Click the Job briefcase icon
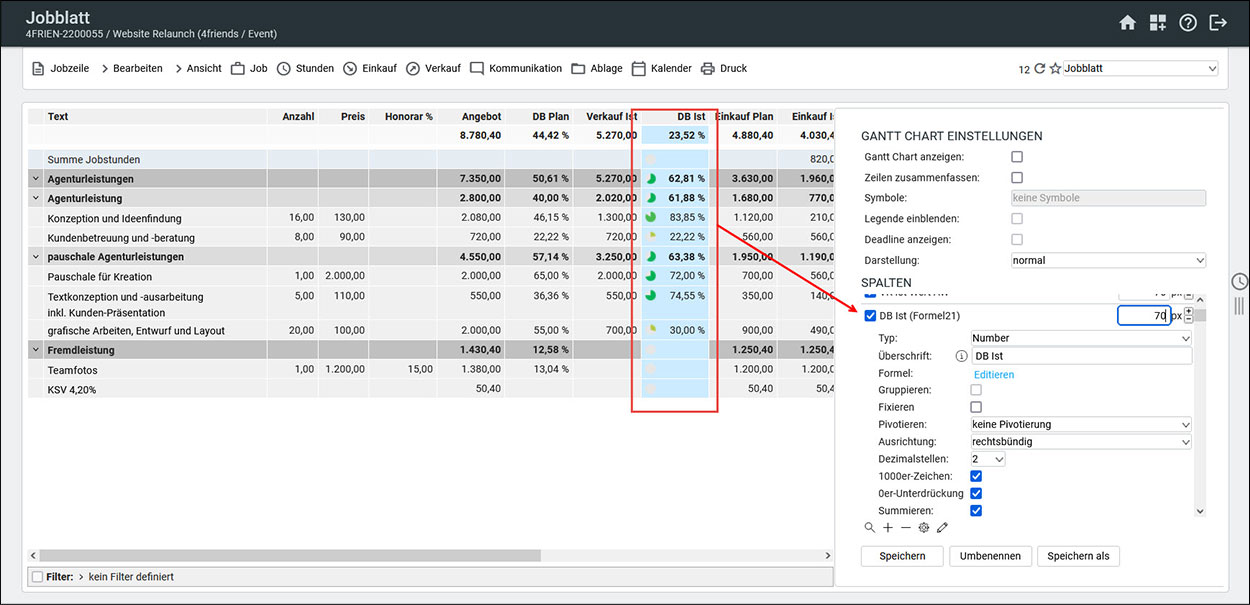The width and height of the screenshot is (1250, 605). [238, 69]
